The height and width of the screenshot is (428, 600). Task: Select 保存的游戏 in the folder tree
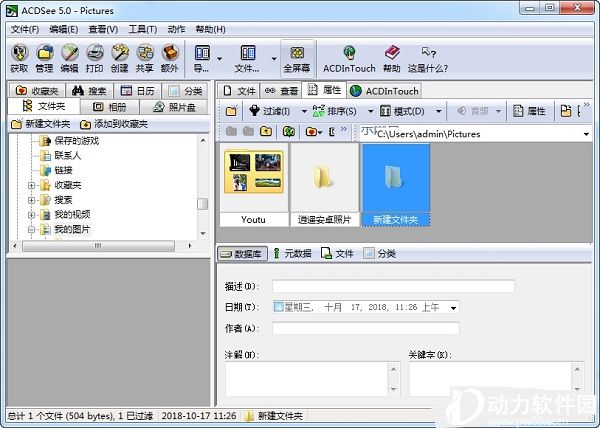coord(77,141)
